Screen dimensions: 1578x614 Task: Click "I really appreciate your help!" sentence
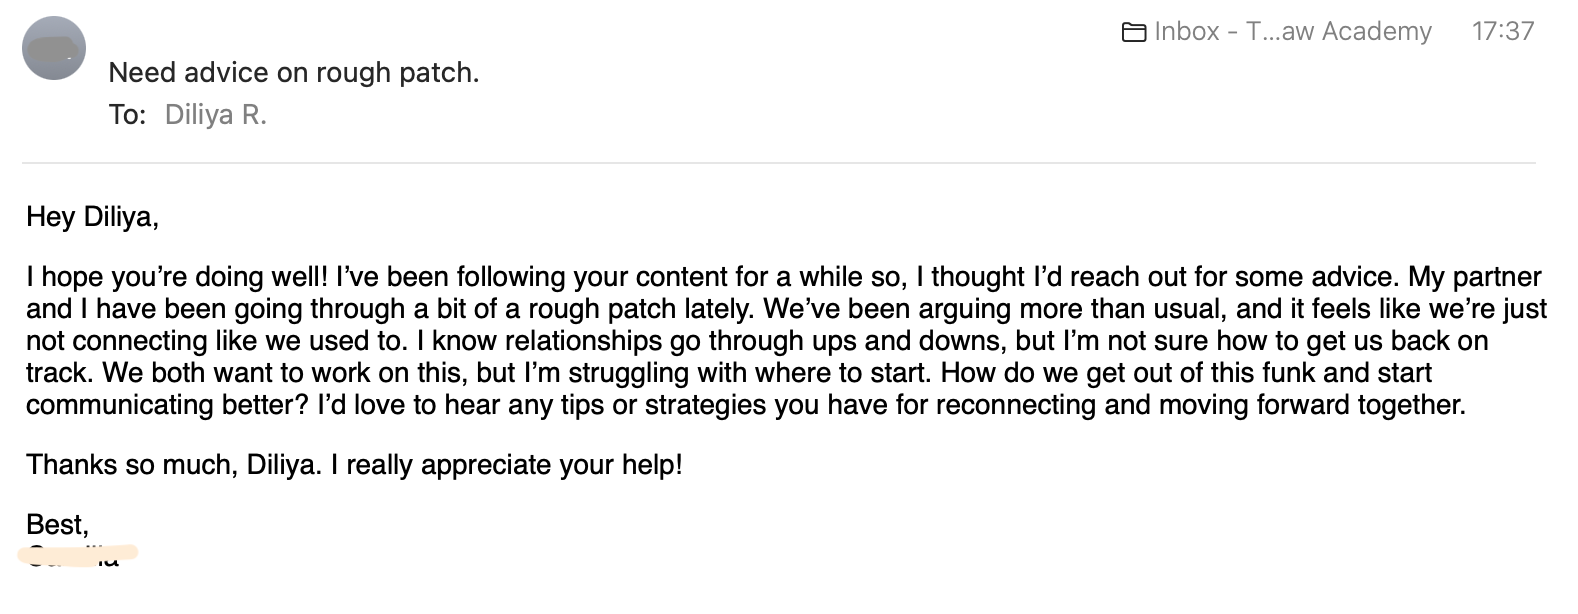[x=514, y=465]
